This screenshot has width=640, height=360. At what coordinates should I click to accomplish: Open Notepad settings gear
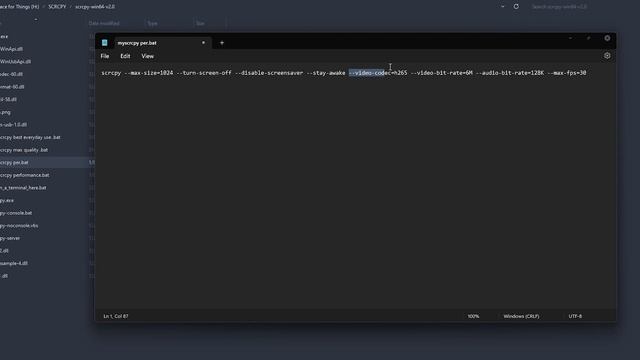point(607,56)
